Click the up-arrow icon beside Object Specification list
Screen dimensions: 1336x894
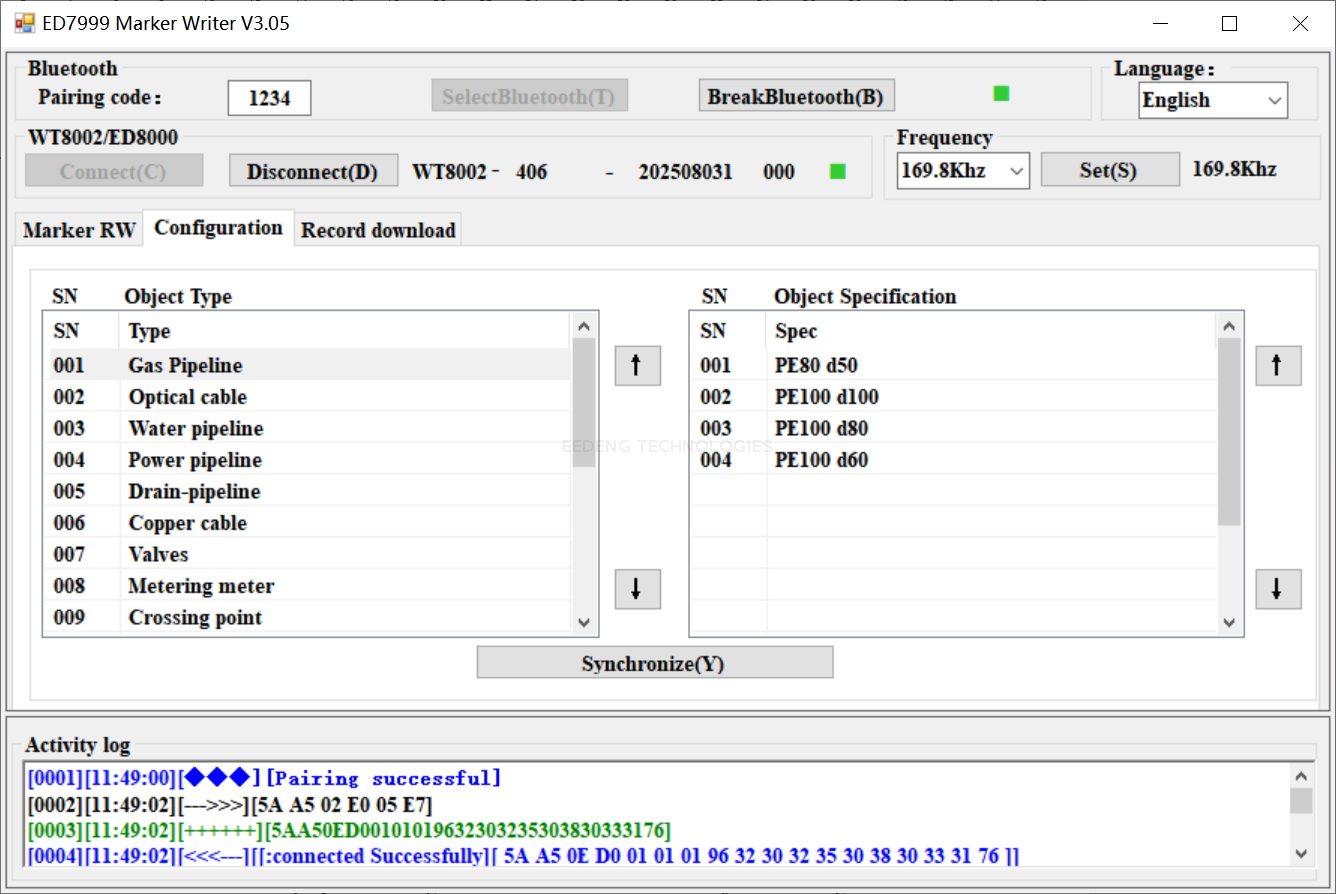[x=1278, y=365]
